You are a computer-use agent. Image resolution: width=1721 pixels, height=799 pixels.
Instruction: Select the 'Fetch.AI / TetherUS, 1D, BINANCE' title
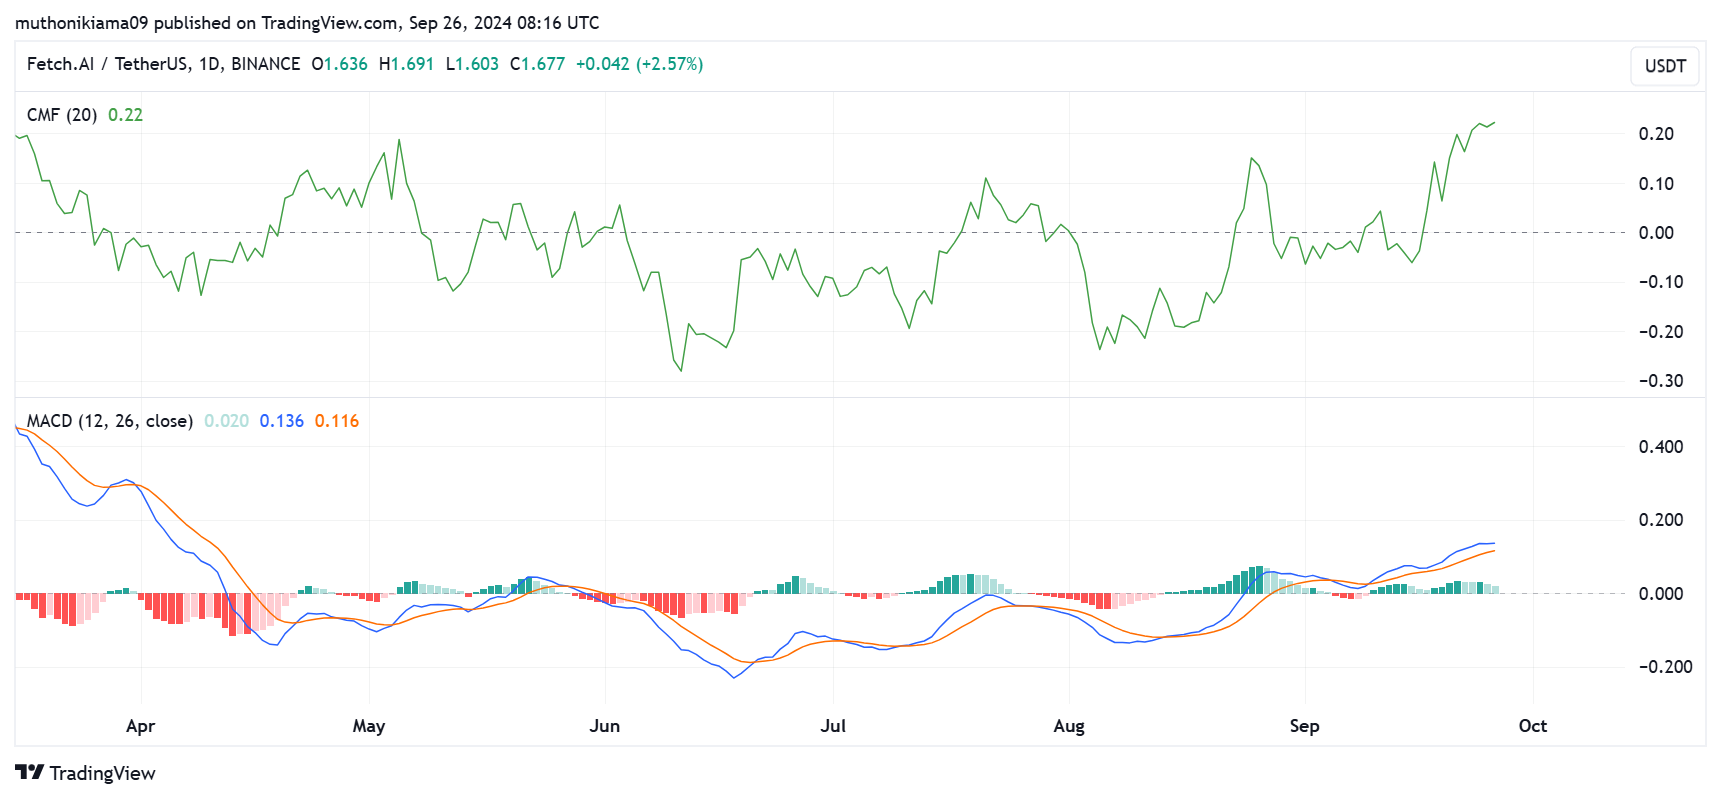pos(163,64)
